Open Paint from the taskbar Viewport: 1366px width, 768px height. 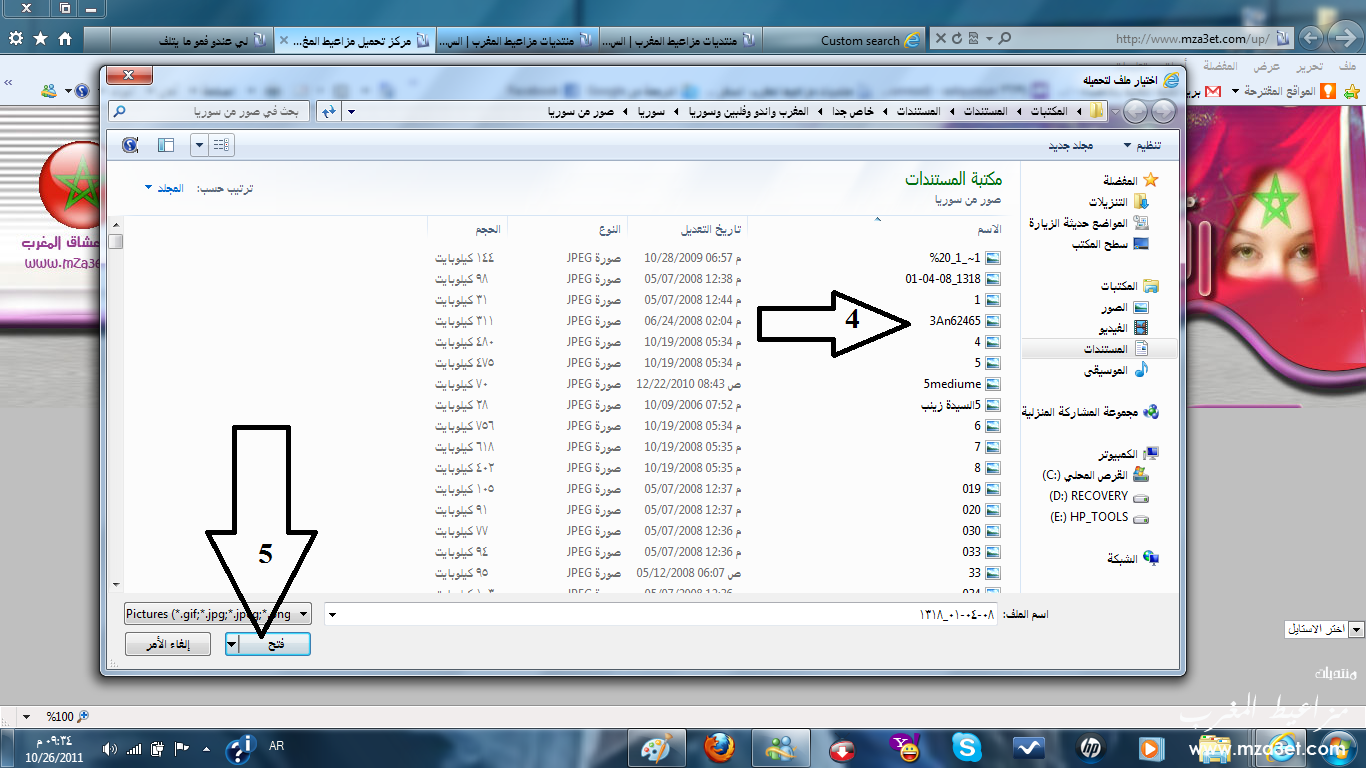click(656, 747)
